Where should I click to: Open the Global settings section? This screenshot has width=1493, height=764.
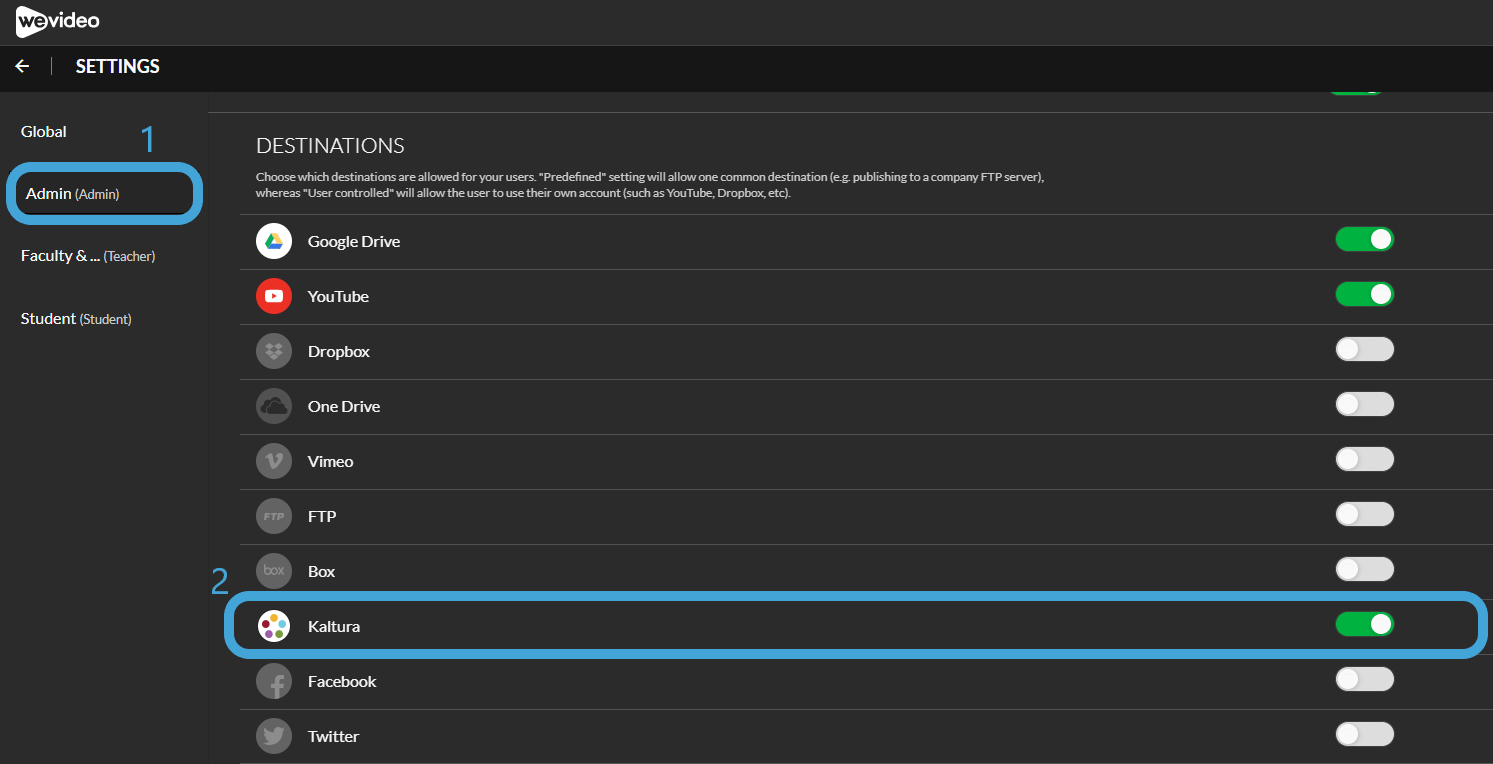pos(44,131)
